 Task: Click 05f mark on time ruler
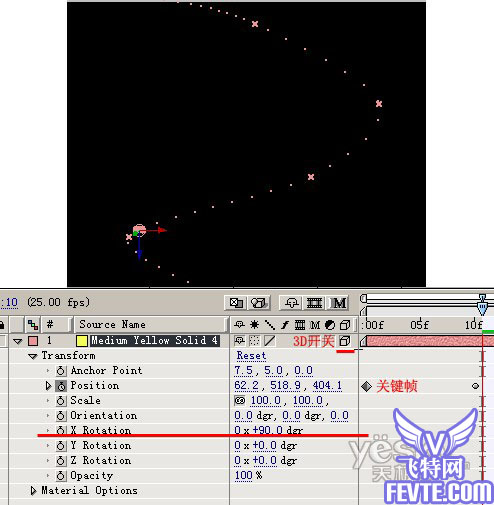pyautogui.click(x=419, y=324)
